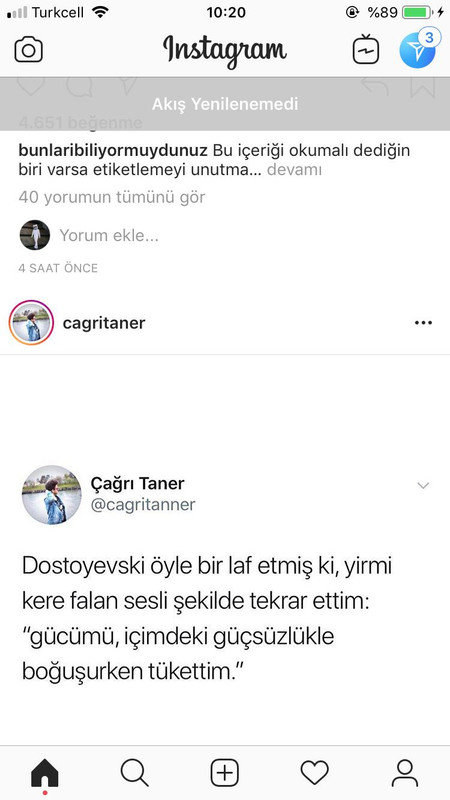The image size is (450, 800).
Task: Open direct messages with 3 badge
Action: coord(418,48)
